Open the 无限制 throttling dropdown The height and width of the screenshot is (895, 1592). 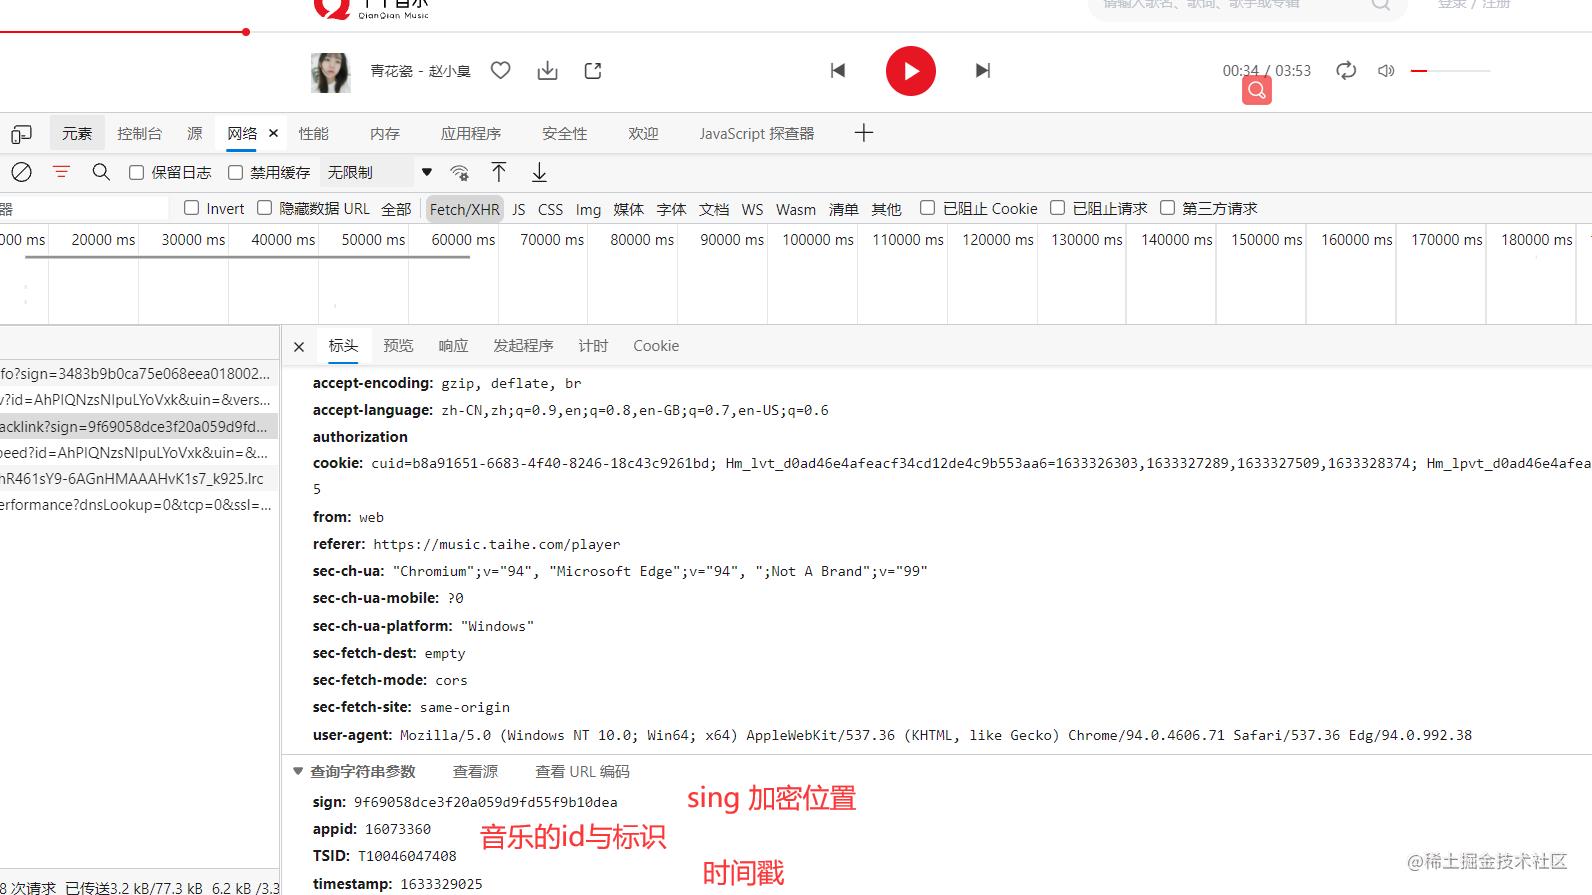pos(378,172)
